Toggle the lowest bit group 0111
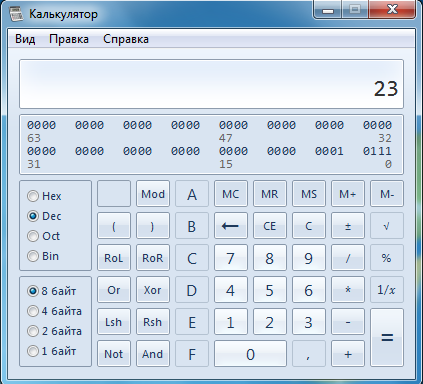The width and height of the screenshot is (423, 384). click(377, 151)
